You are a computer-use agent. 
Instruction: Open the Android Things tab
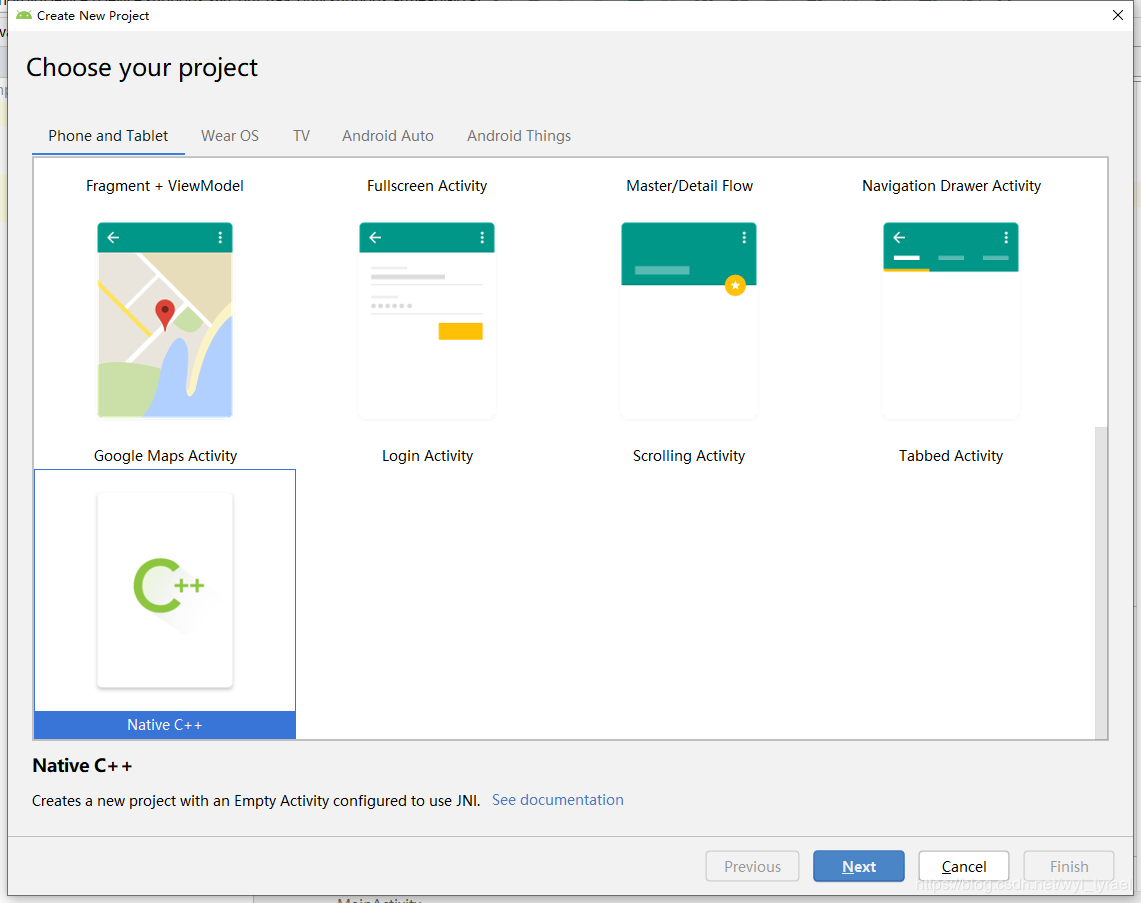click(x=519, y=135)
